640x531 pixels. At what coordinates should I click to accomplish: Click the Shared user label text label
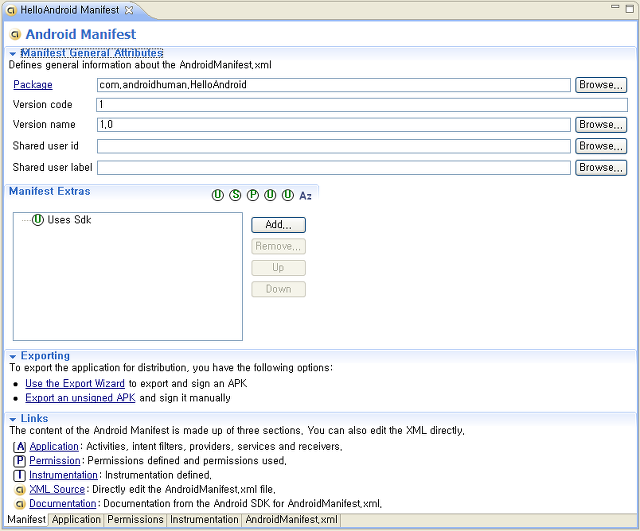[x=53, y=167]
